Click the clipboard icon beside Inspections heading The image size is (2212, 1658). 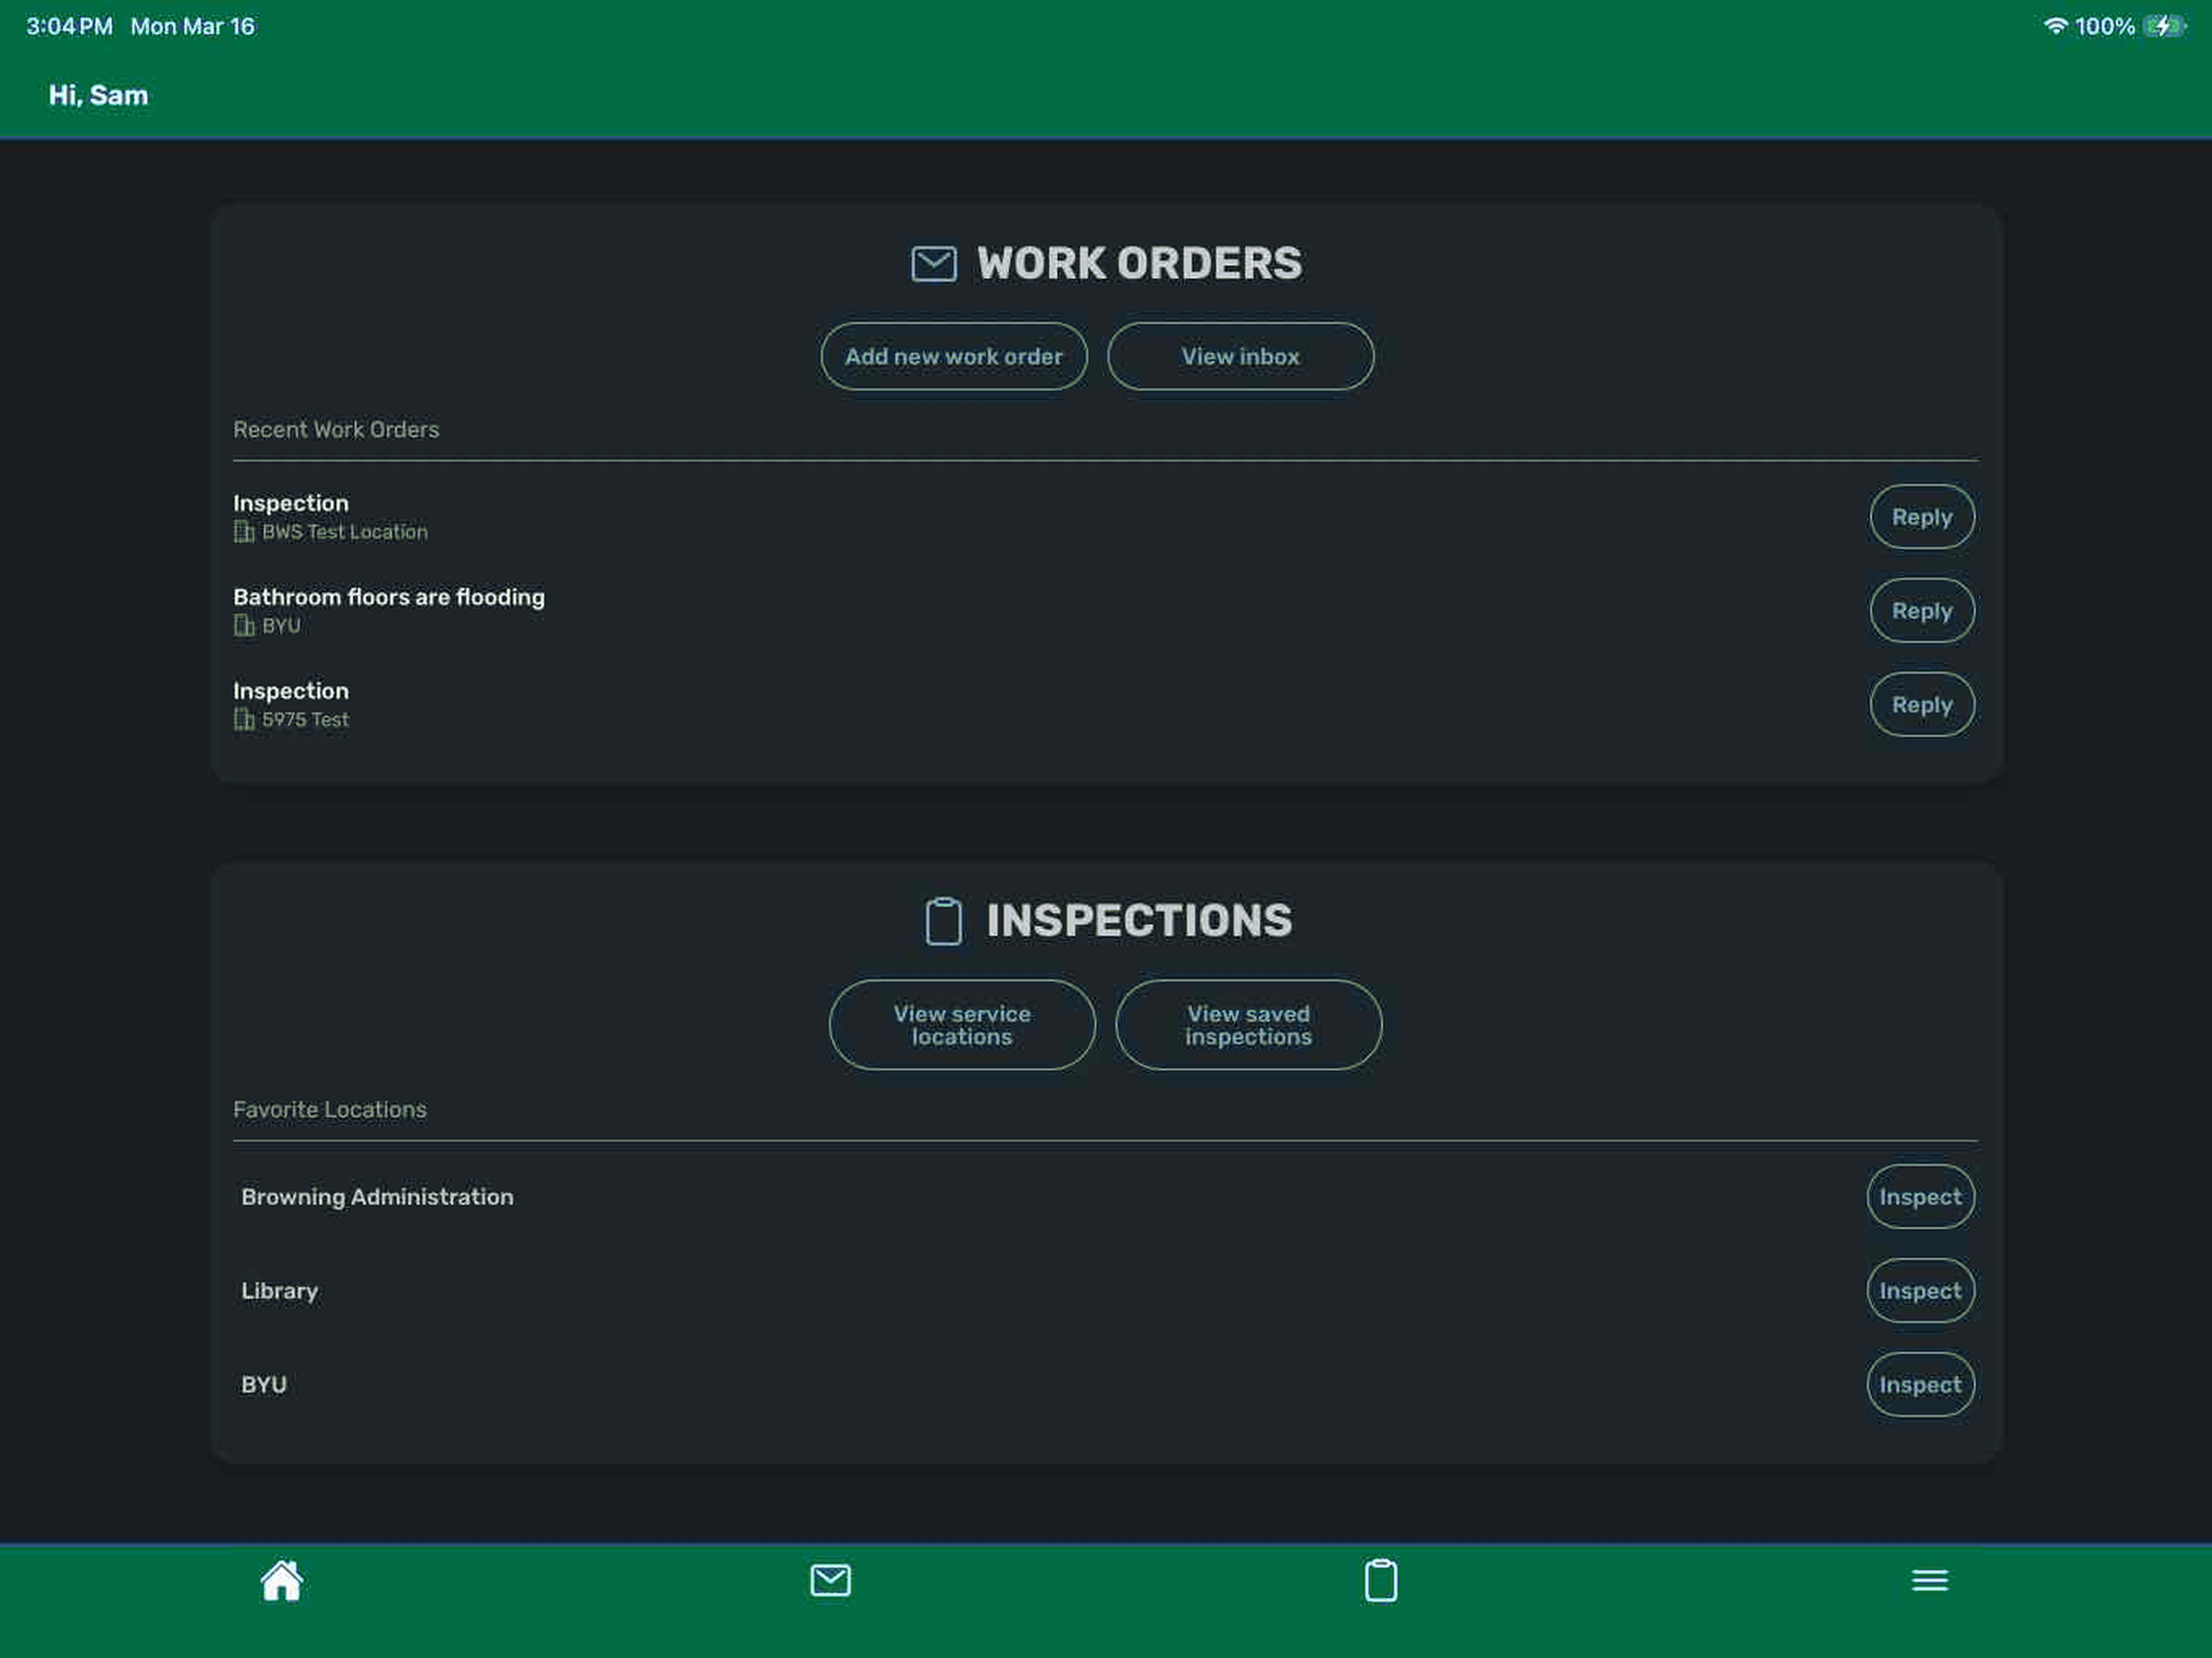coord(943,921)
